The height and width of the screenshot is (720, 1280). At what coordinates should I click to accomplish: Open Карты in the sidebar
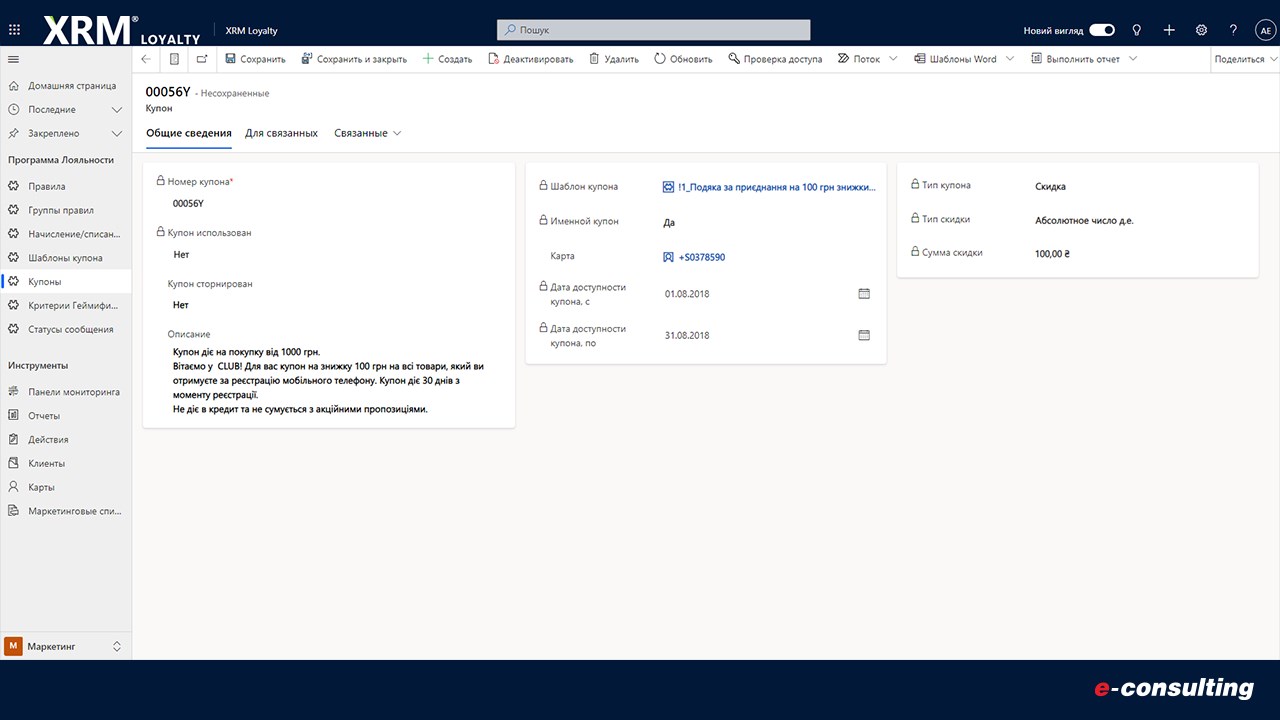click(65, 487)
